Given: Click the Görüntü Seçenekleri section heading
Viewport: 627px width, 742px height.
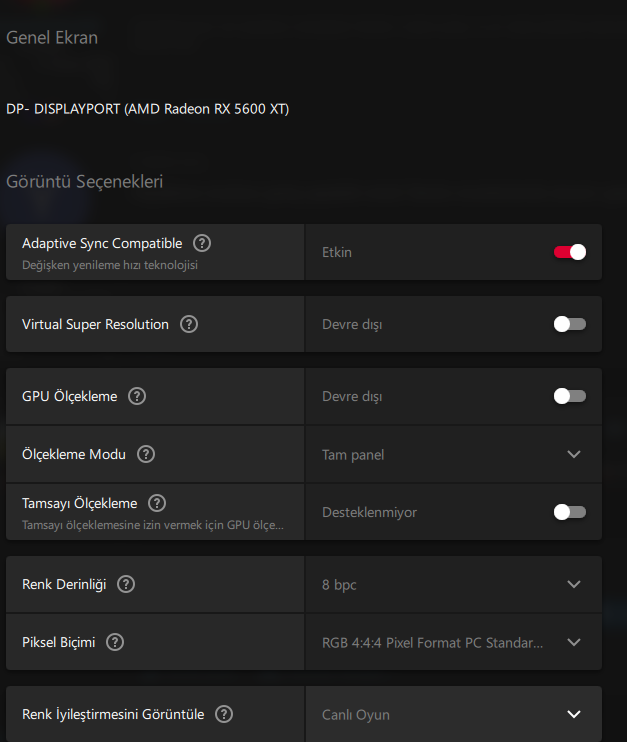Looking at the screenshot, I should click(84, 182).
